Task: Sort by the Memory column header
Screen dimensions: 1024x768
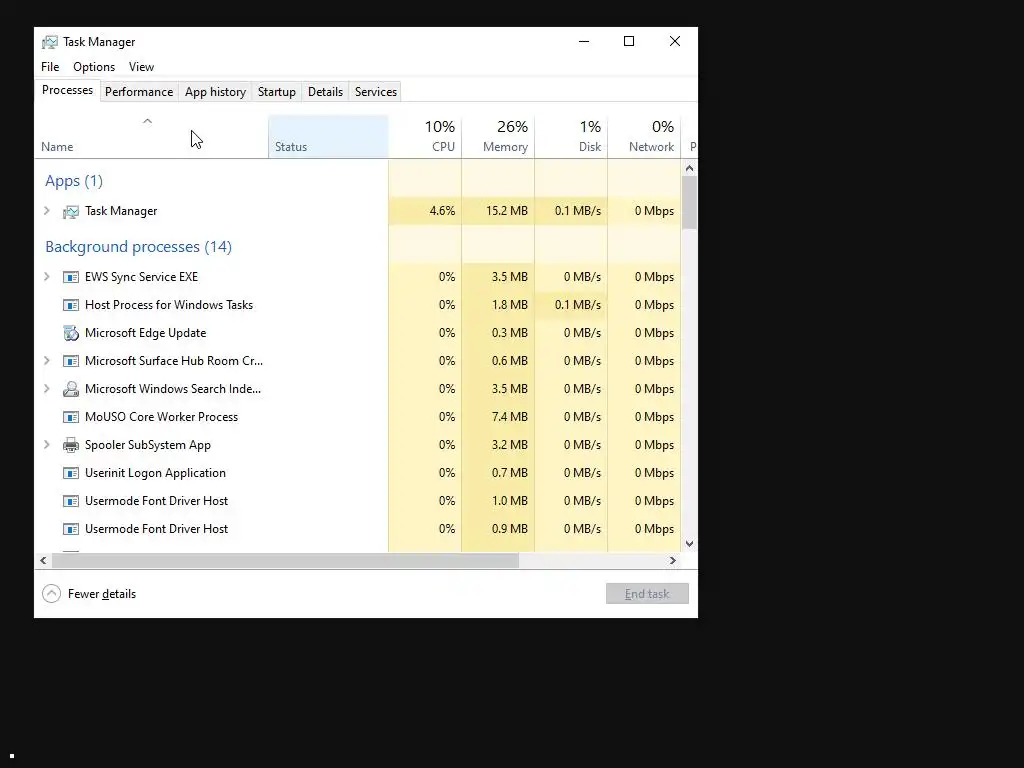Action: [498, 136]
